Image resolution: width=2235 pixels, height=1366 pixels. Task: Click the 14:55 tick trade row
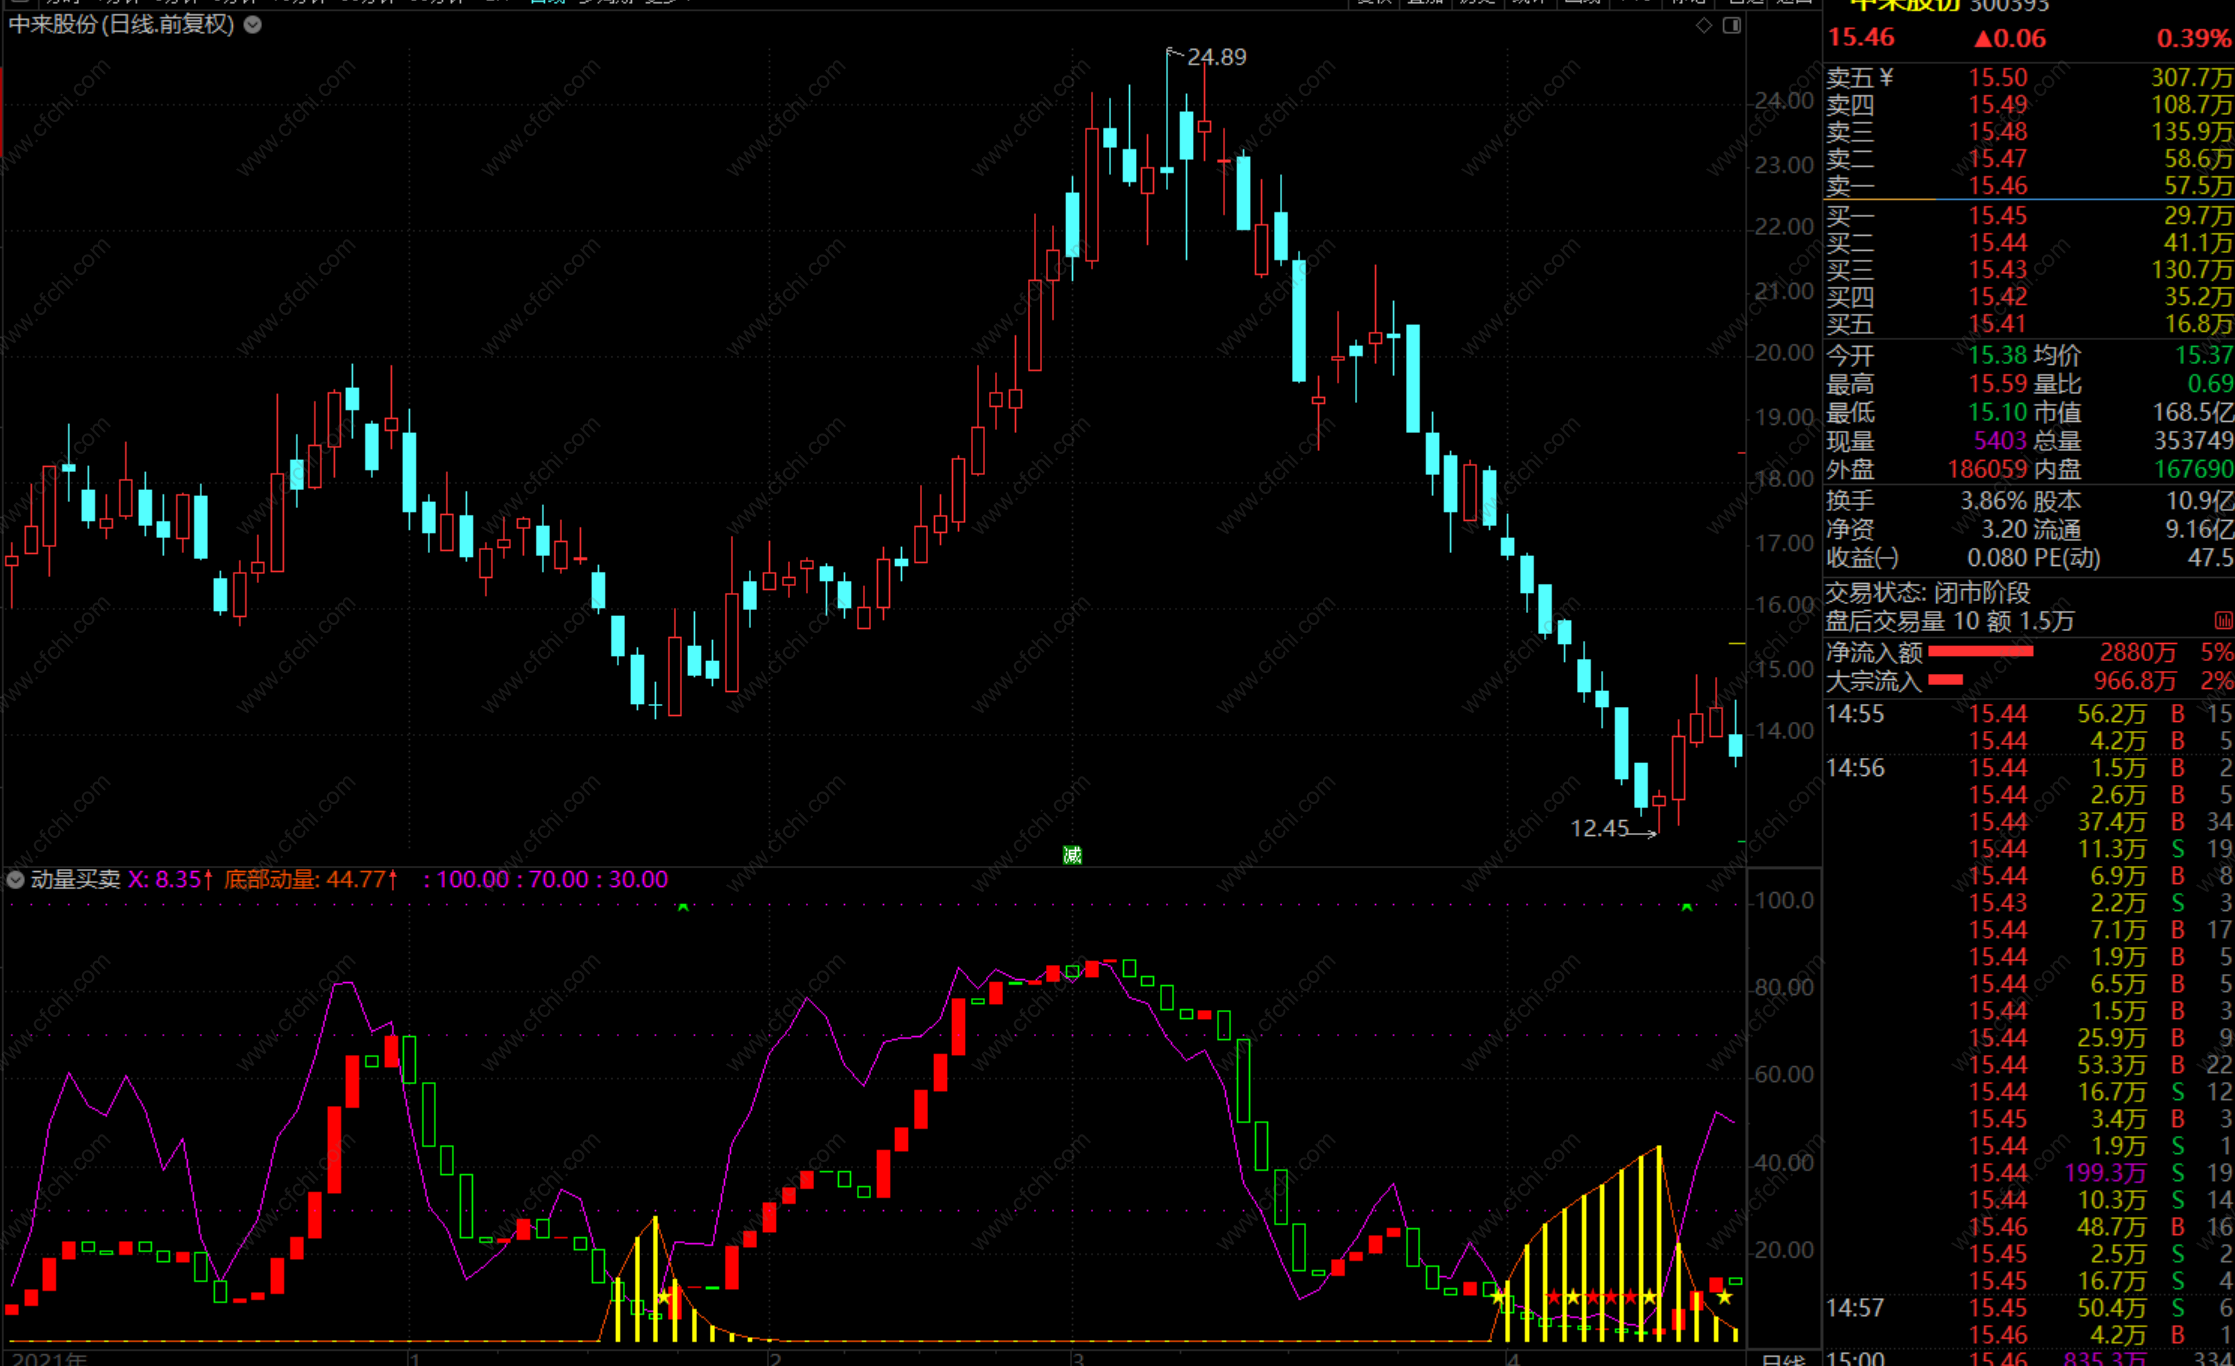coord(1854,714)
